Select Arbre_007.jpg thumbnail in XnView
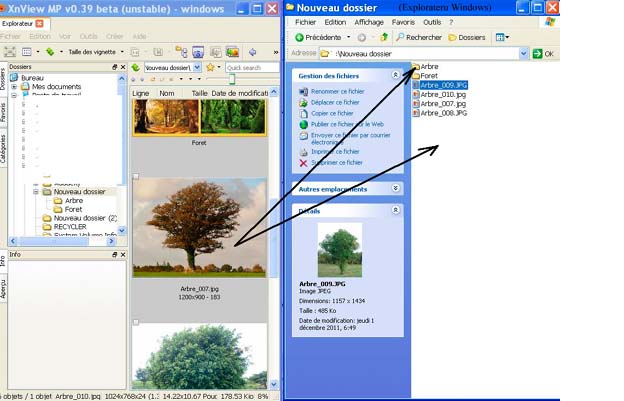The image size is (624, 401). click(199, 228)
